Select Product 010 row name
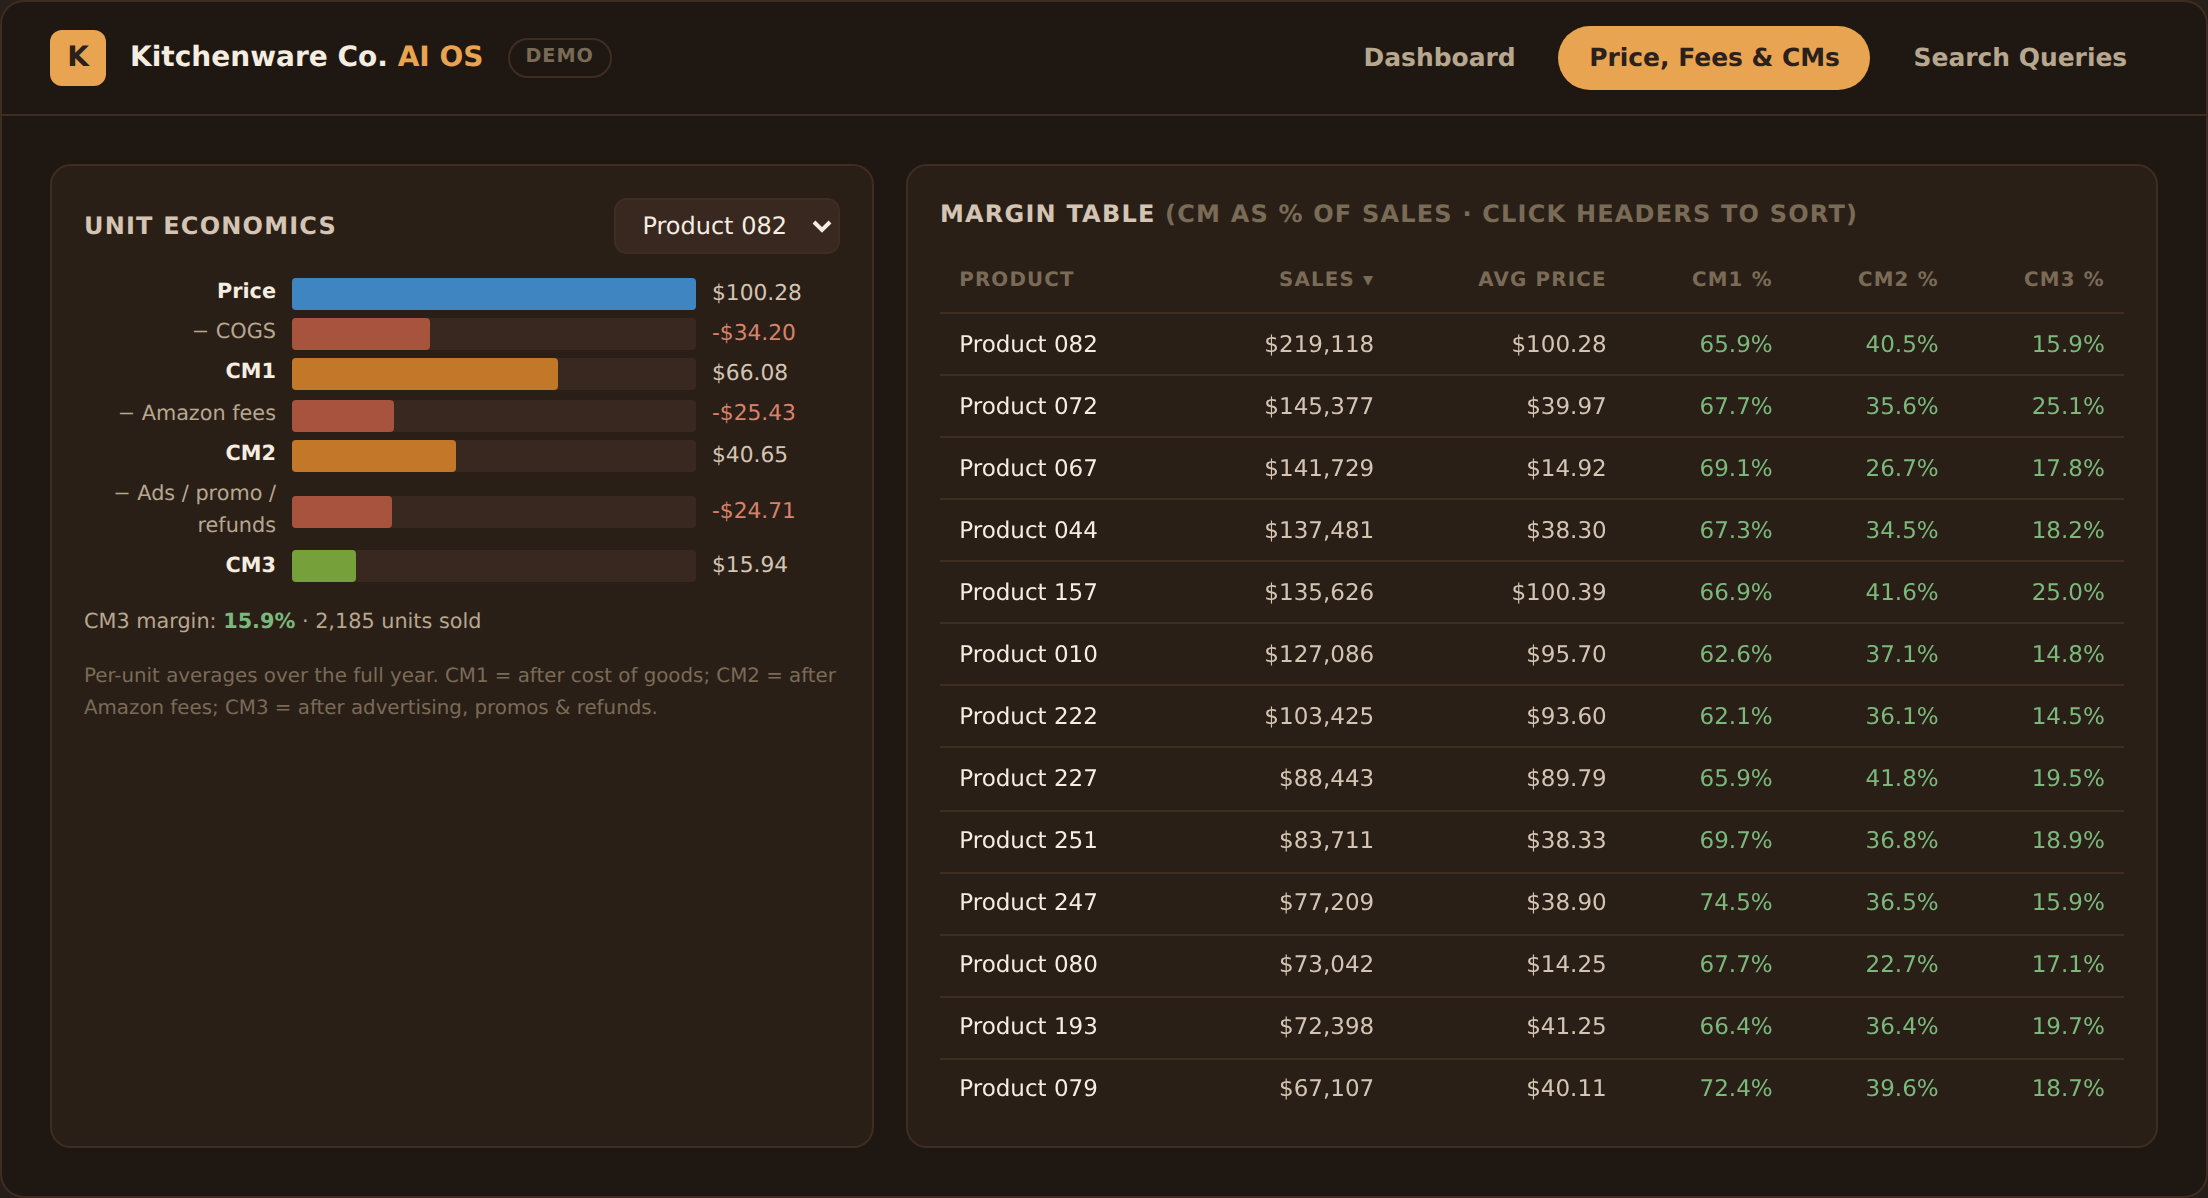Image resolution: width=2208 pixels, height=1198 pixels. pos(1028,654)
